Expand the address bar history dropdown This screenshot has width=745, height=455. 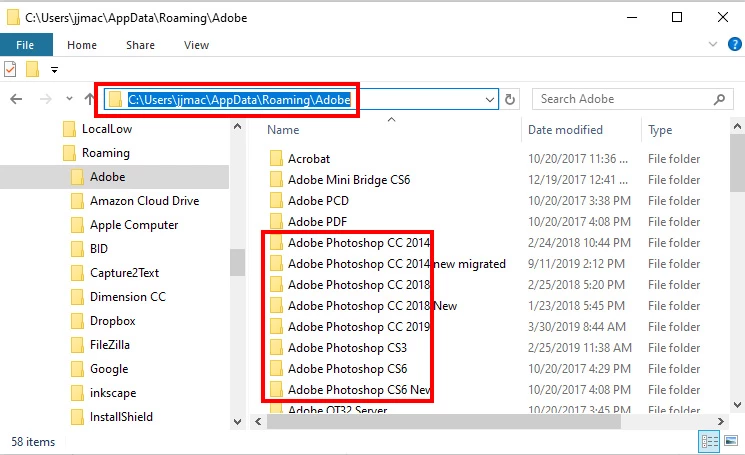pyautogui.click(x=490, y=100)
